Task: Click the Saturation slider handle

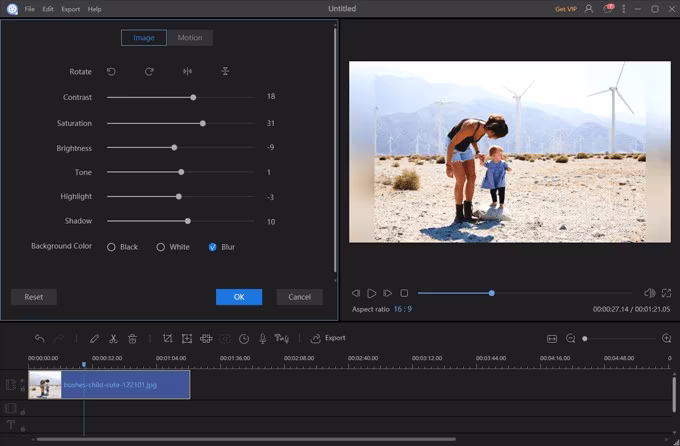Action: pyautogui.click(x=202, y=123)
